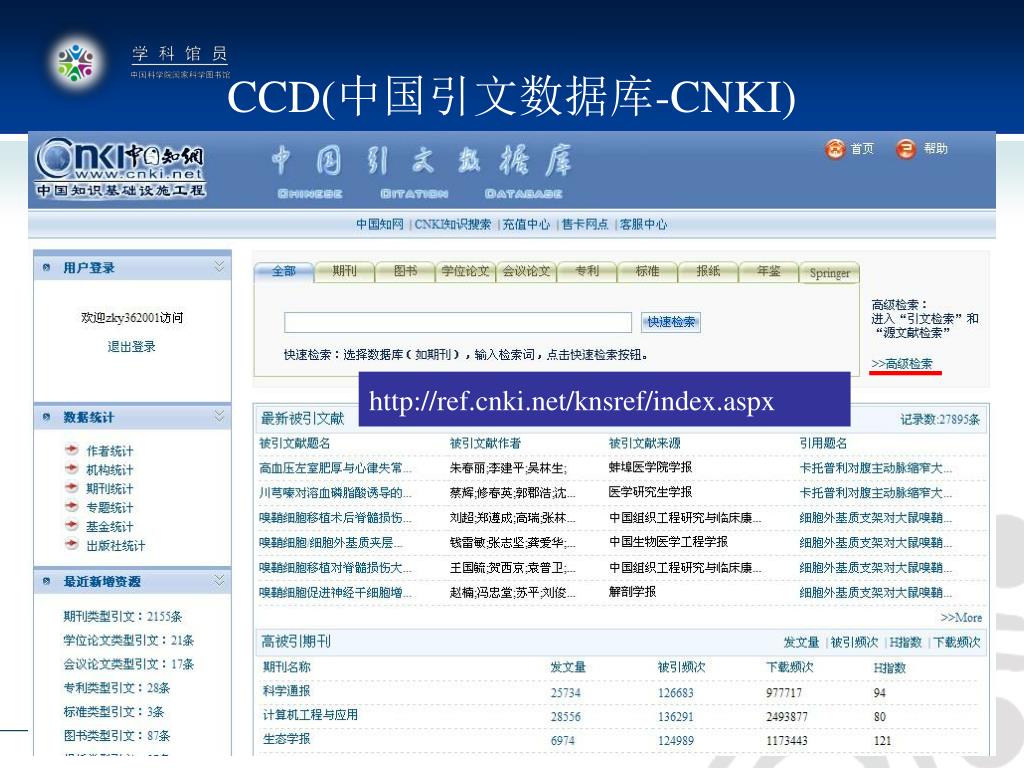The image size is (1024, 768).
Task: Click the 机构统计 arrow icon
Action: (x=72, y=469)
